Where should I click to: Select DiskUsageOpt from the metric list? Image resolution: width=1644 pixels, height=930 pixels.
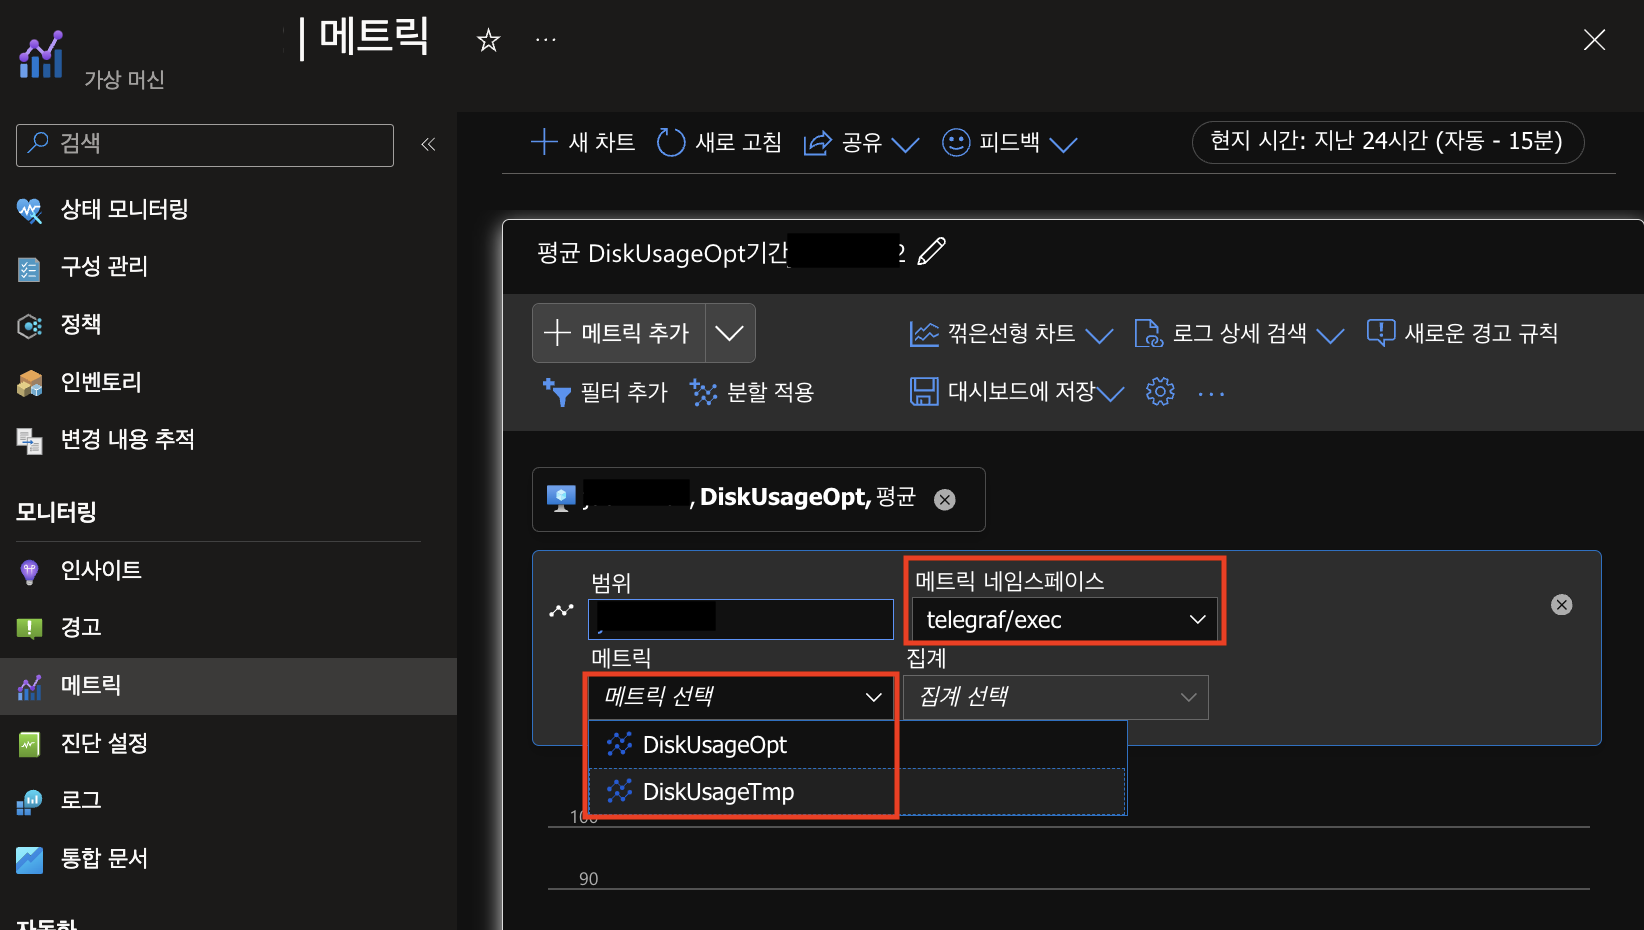pos(714,745)
